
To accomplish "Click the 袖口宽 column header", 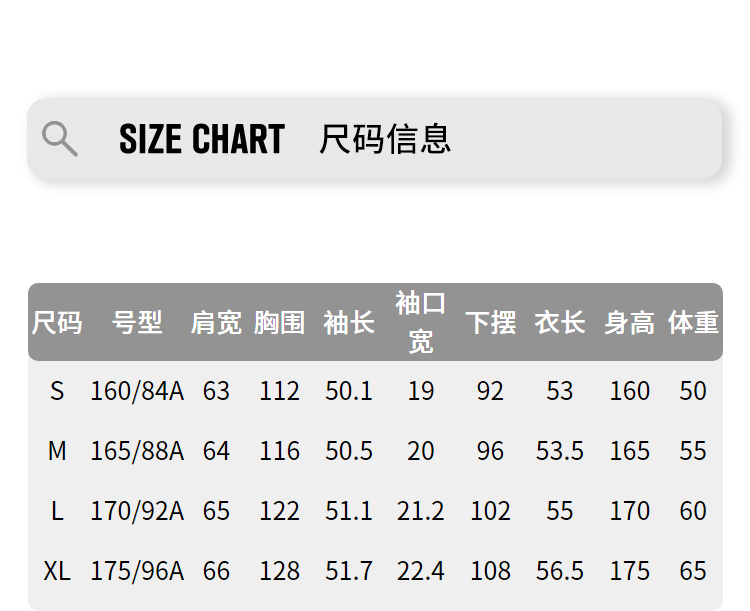I will coord(421,322).
